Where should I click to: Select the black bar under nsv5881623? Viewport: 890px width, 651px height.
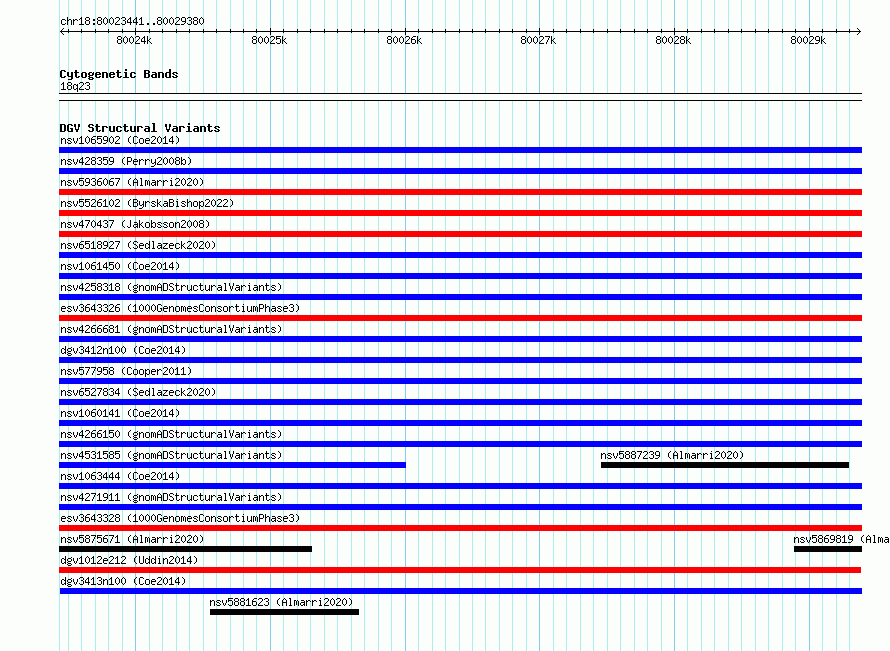click(284, 612)
